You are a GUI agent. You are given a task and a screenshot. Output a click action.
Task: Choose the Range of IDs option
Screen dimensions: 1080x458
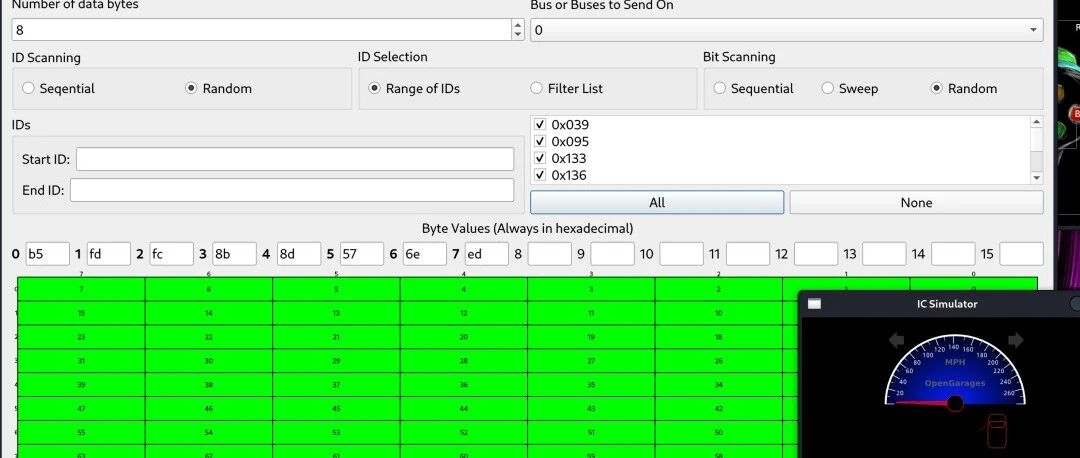(x=414, y=88)
